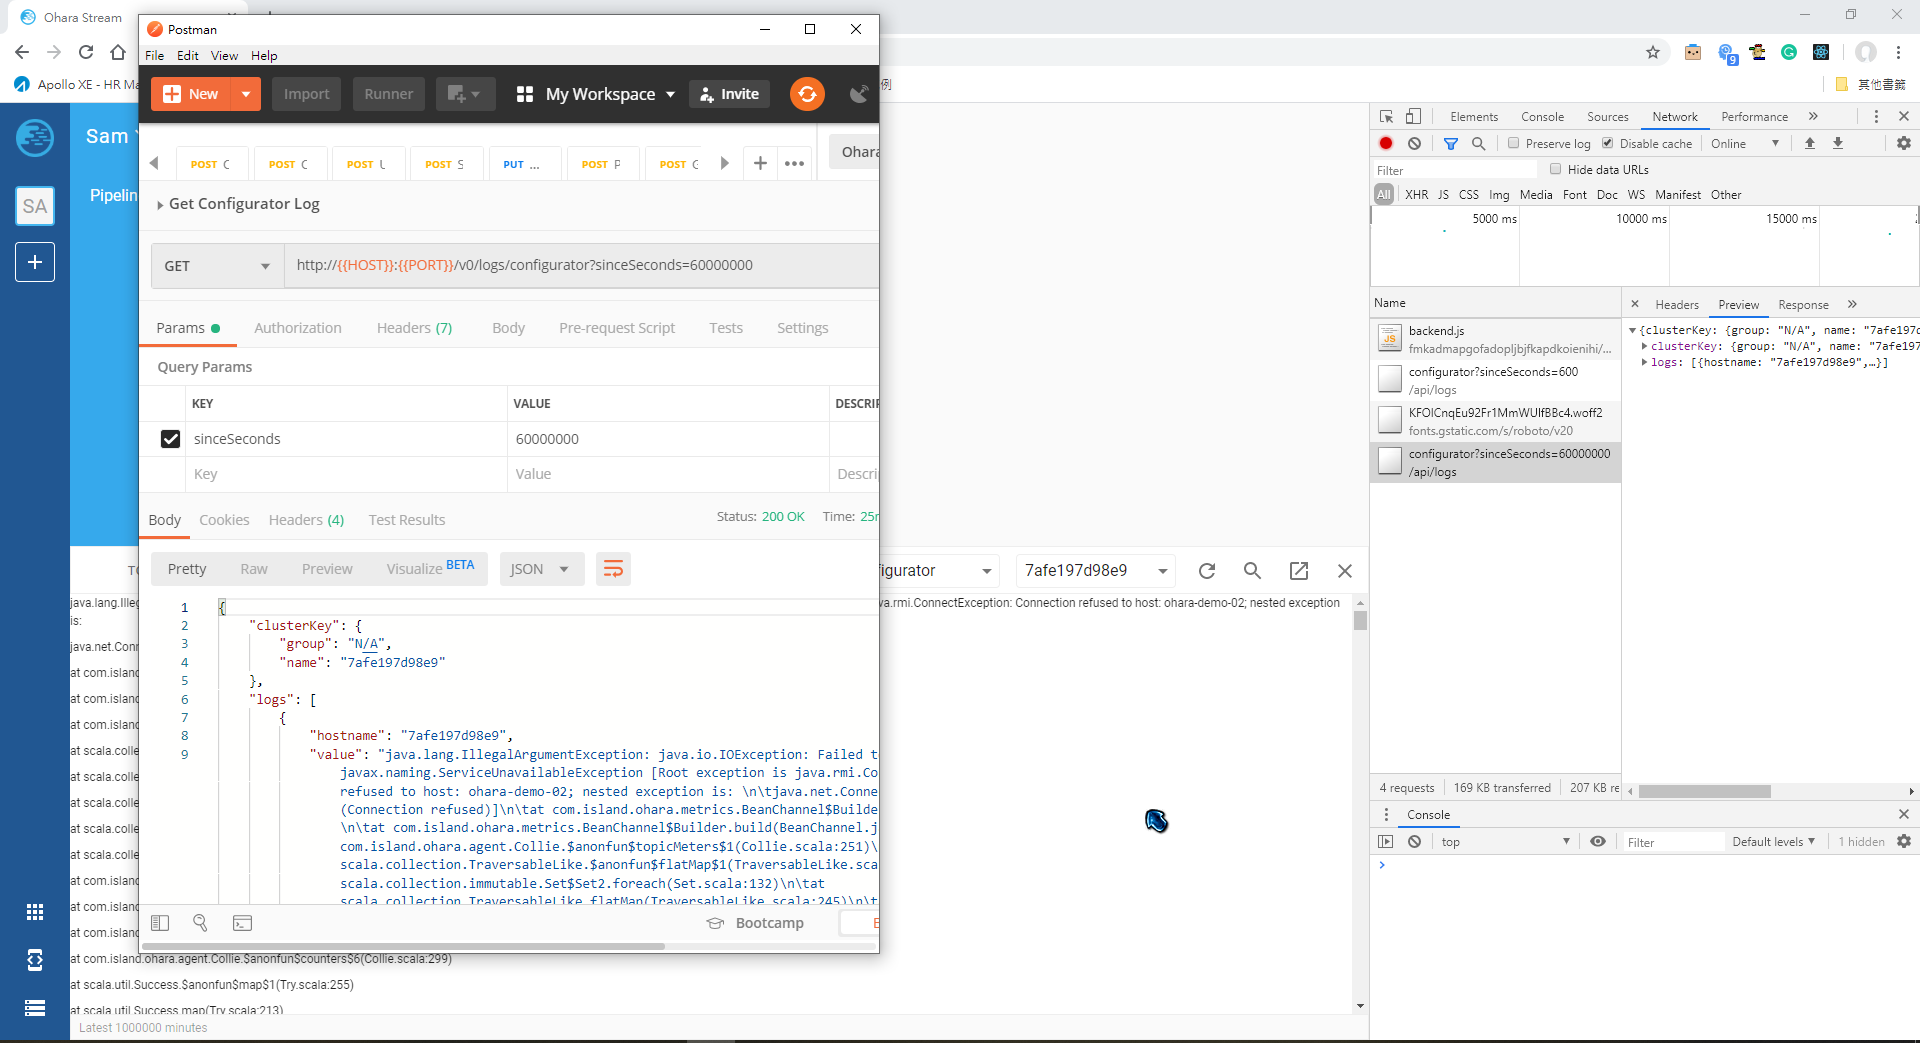1920x1043 pixels.
Task: Search the log in Ohara dialog
Action: coord(1252,570)
